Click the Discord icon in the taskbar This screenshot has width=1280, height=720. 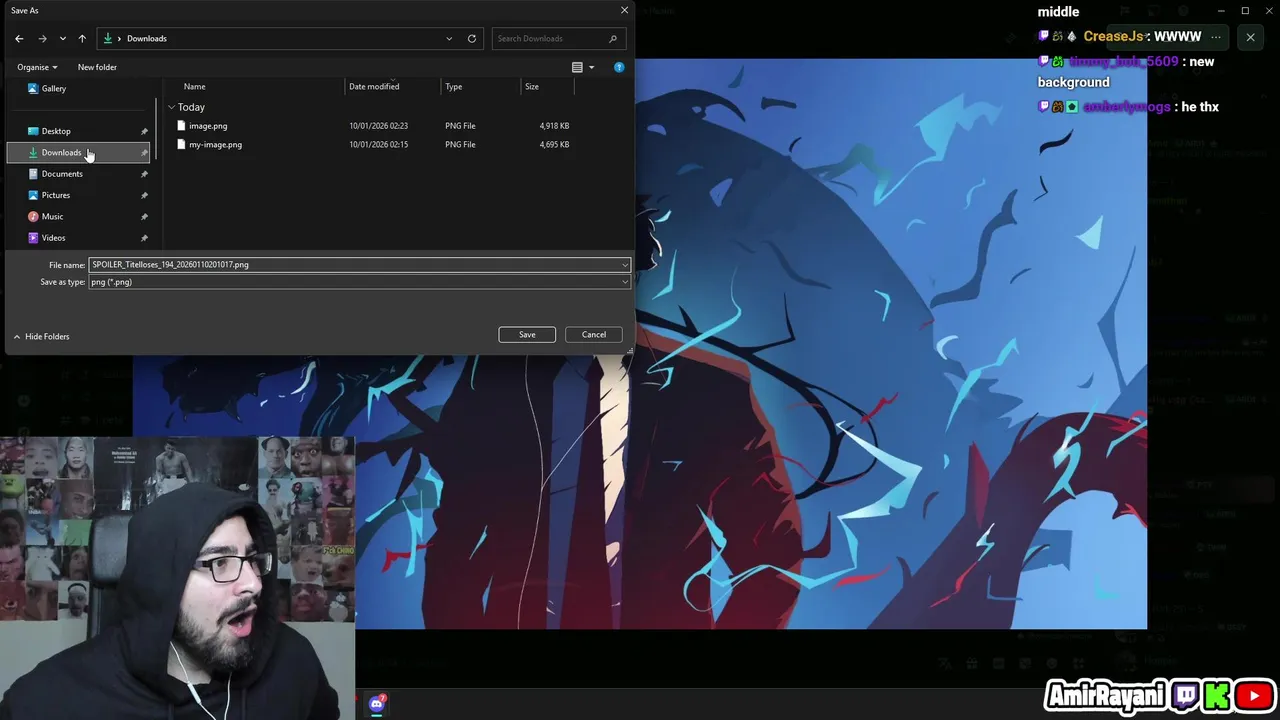pos(377,704)
